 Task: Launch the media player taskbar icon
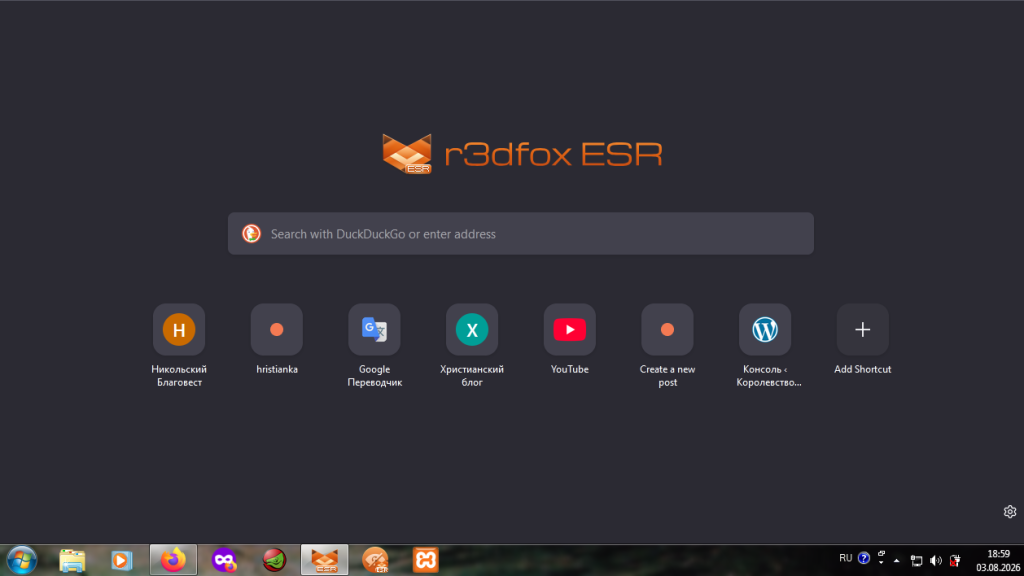click(x=121, y=560)
